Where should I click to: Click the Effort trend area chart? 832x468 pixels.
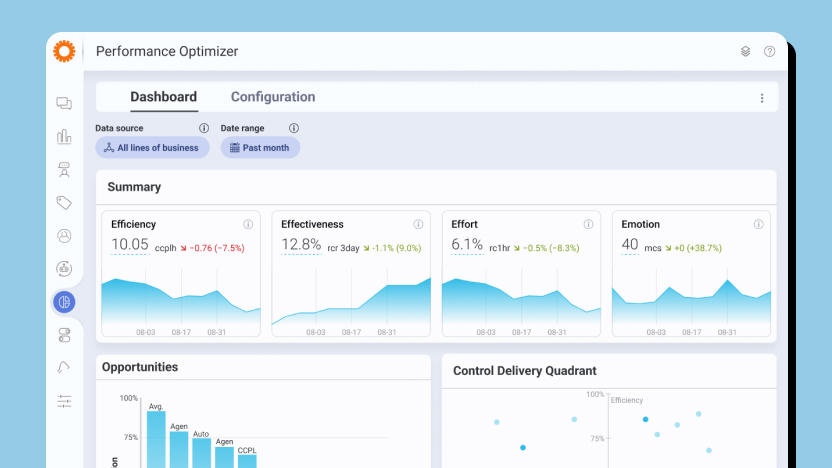point(521,300)
